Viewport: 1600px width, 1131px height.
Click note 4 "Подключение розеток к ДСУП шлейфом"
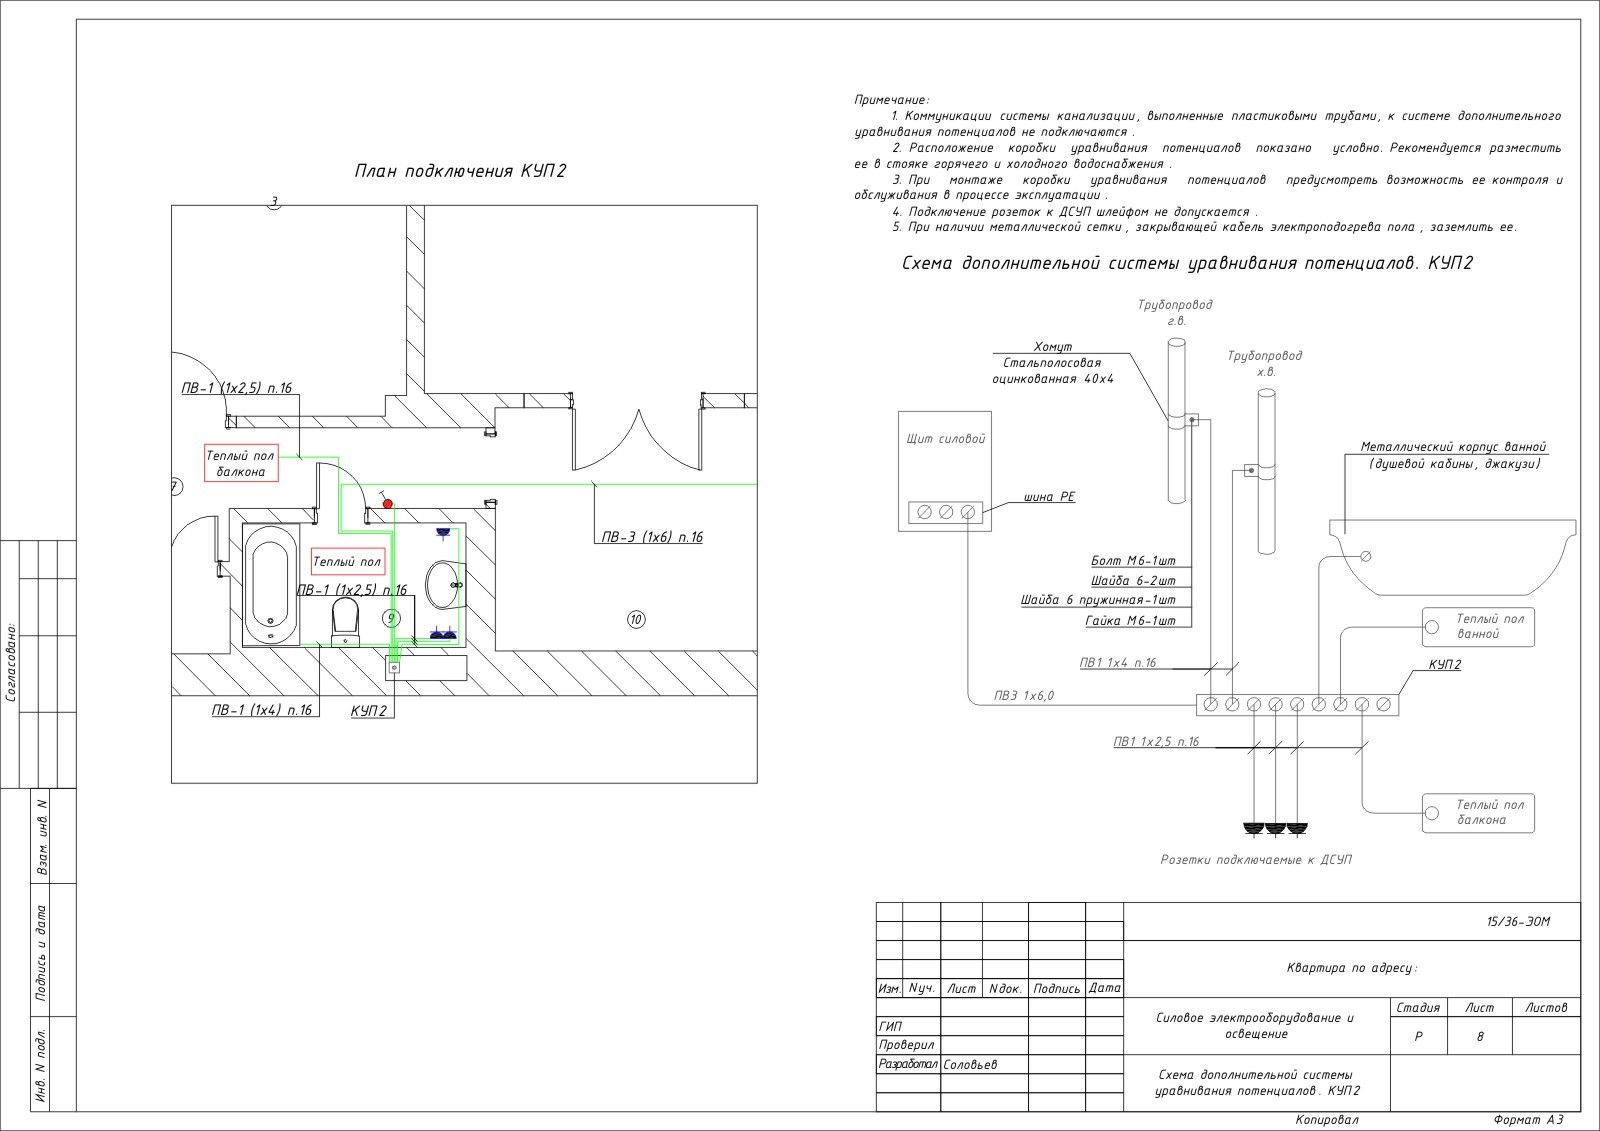[x=1075, y=212]
